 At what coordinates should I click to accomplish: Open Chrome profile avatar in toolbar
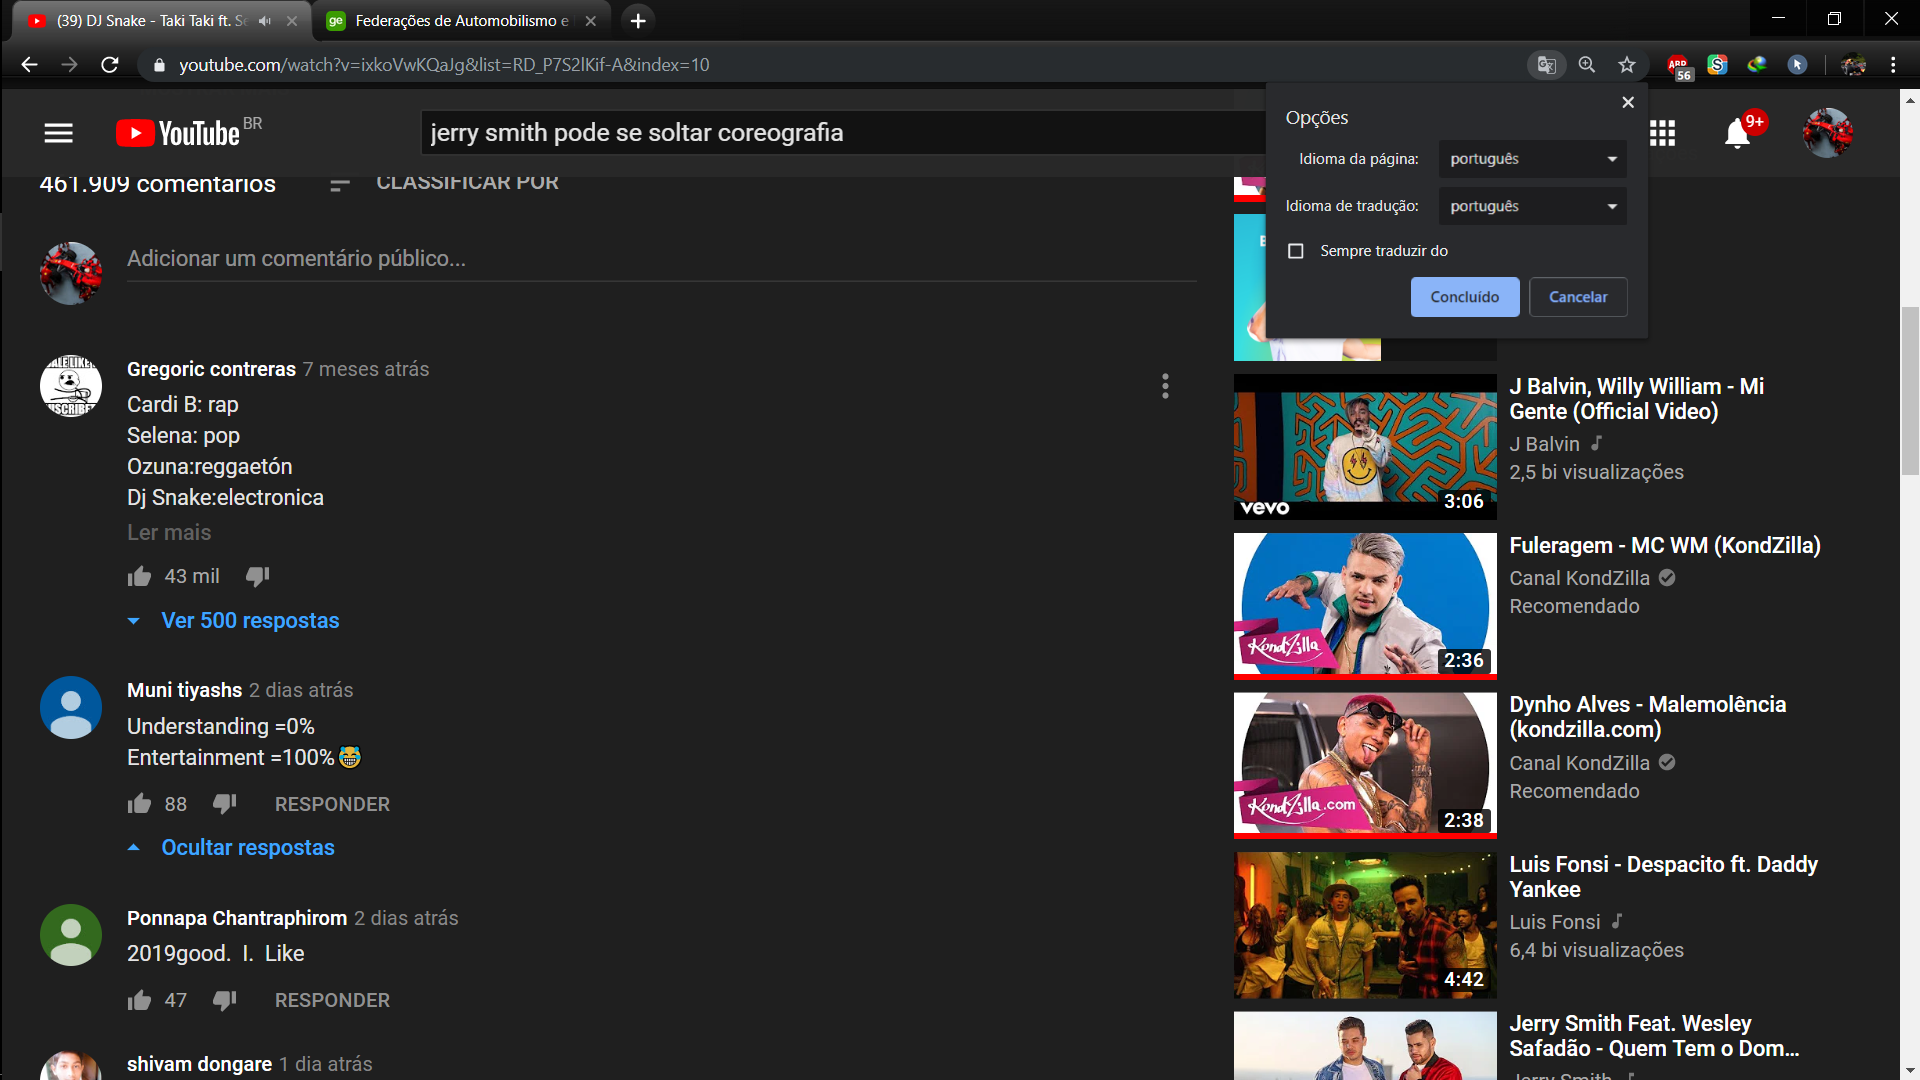tap(1853, 65)
